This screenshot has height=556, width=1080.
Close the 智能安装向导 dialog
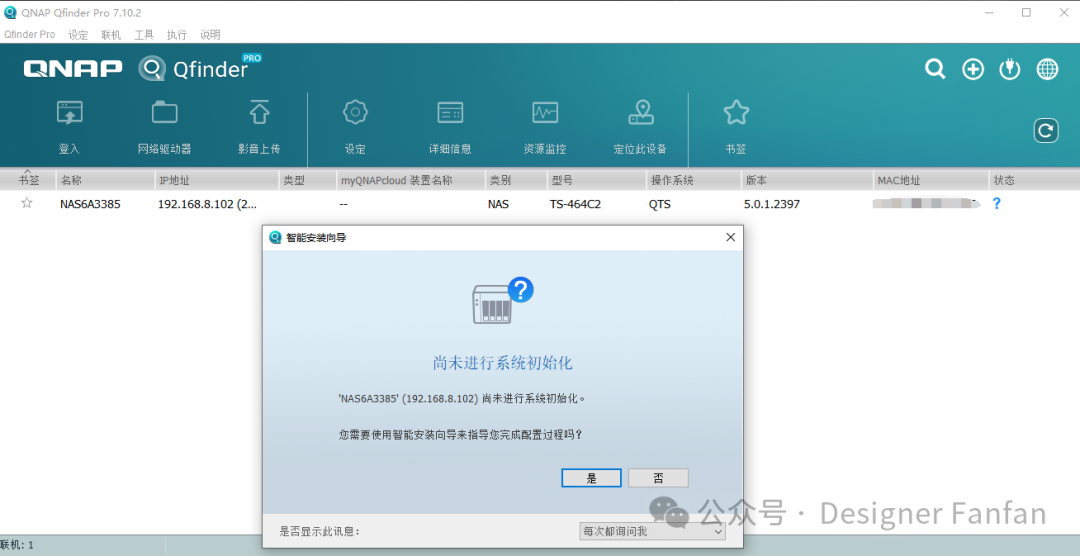pyautogui.click(x=730, y=237)
